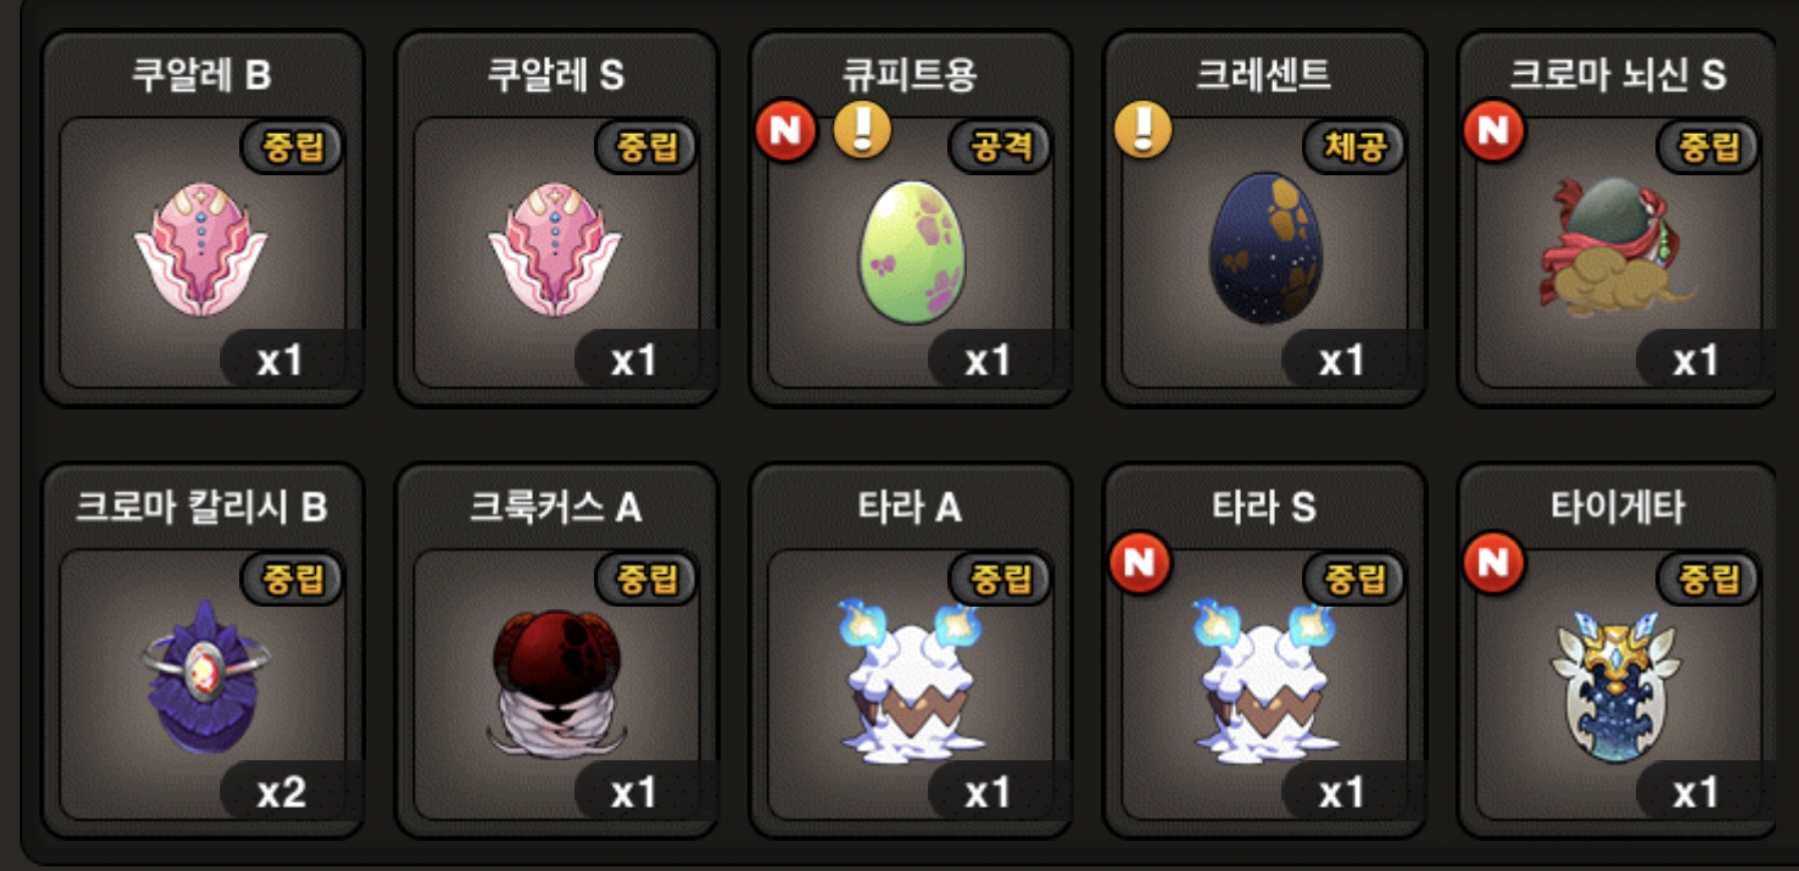This screenshot has height=871, width=1799.
Task: Click the 크로마 뇌신 S title label
Action: [x=1617, y=75]
